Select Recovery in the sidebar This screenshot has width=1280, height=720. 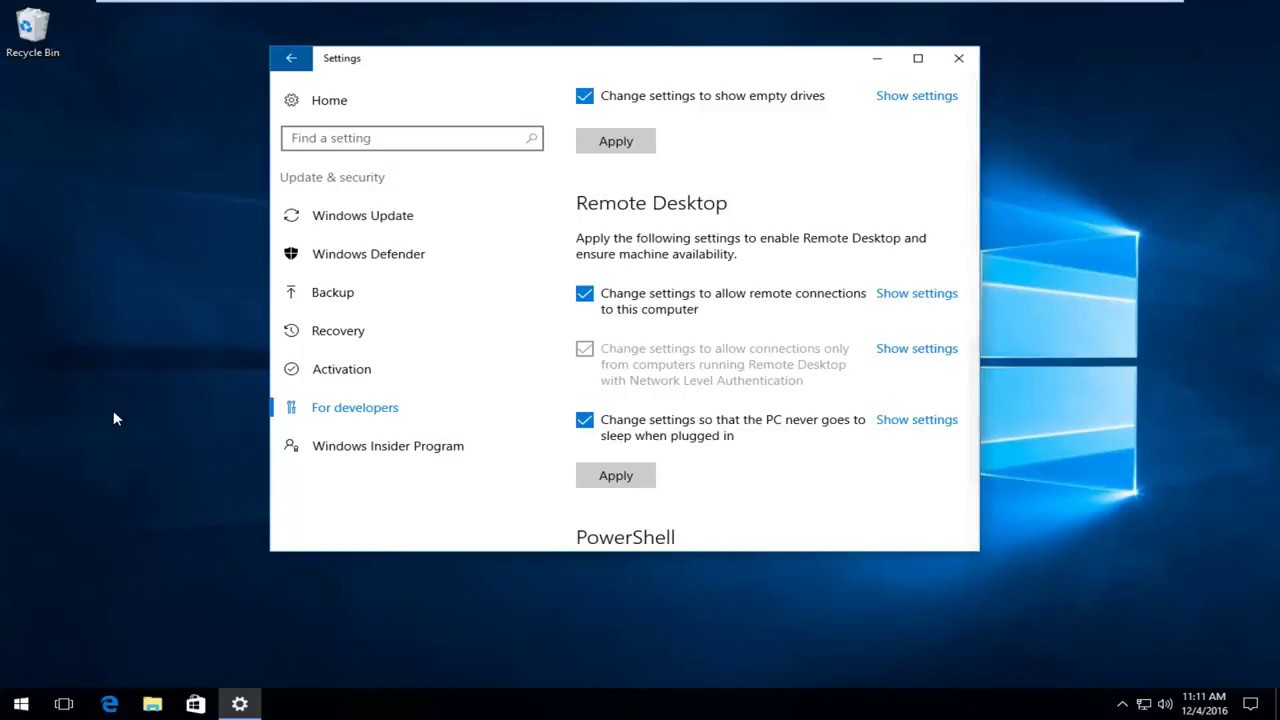click(338, 331)
